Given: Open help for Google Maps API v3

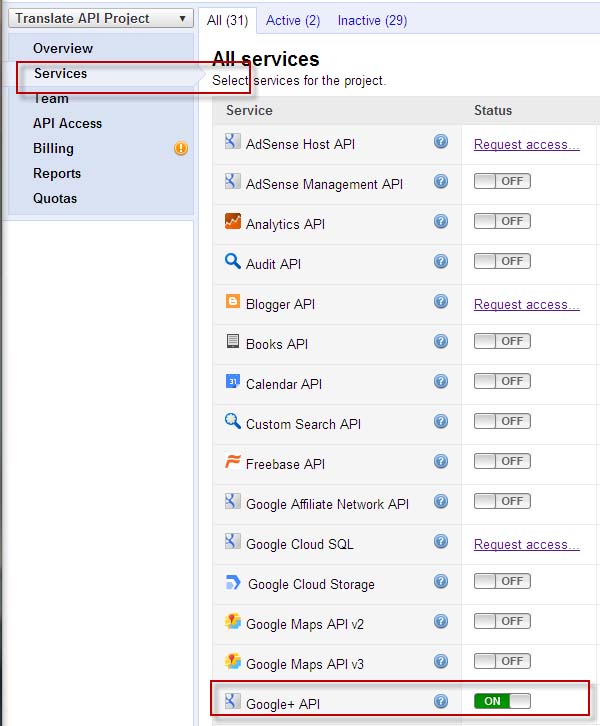Looking at the screenshot, I should (x=441, y=661).
